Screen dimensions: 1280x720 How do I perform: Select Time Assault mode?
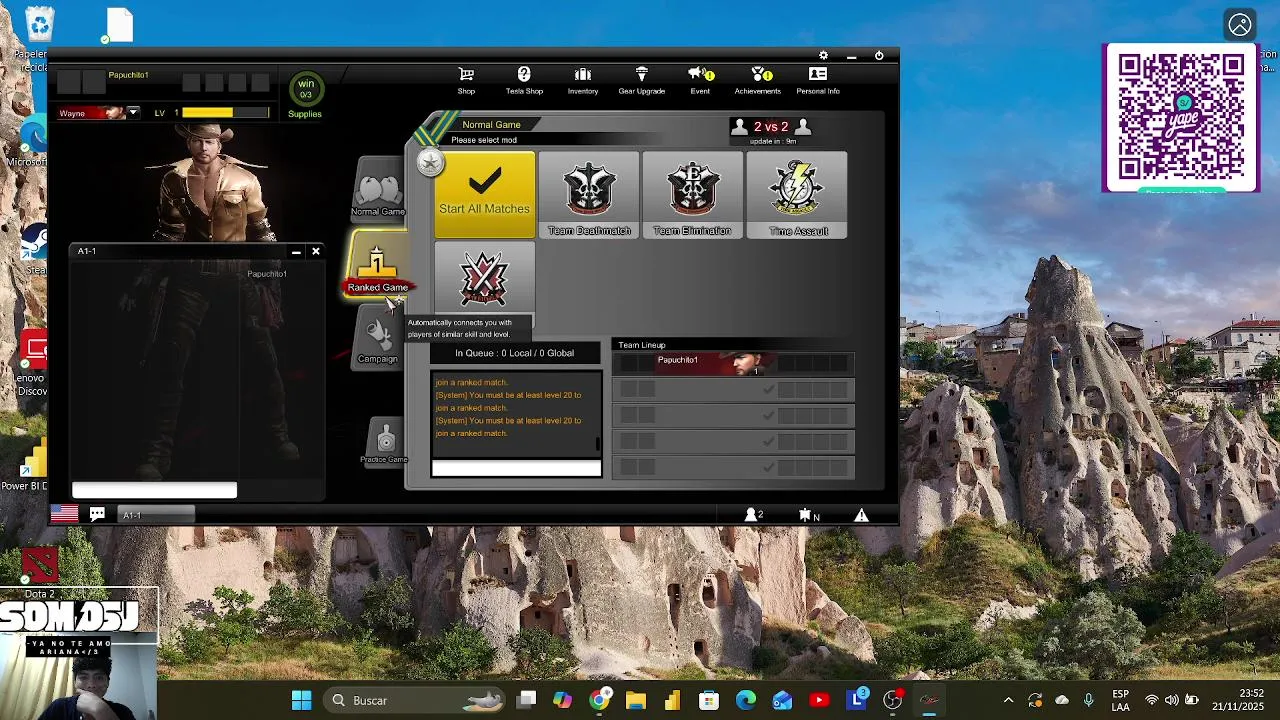pos(797,195)
